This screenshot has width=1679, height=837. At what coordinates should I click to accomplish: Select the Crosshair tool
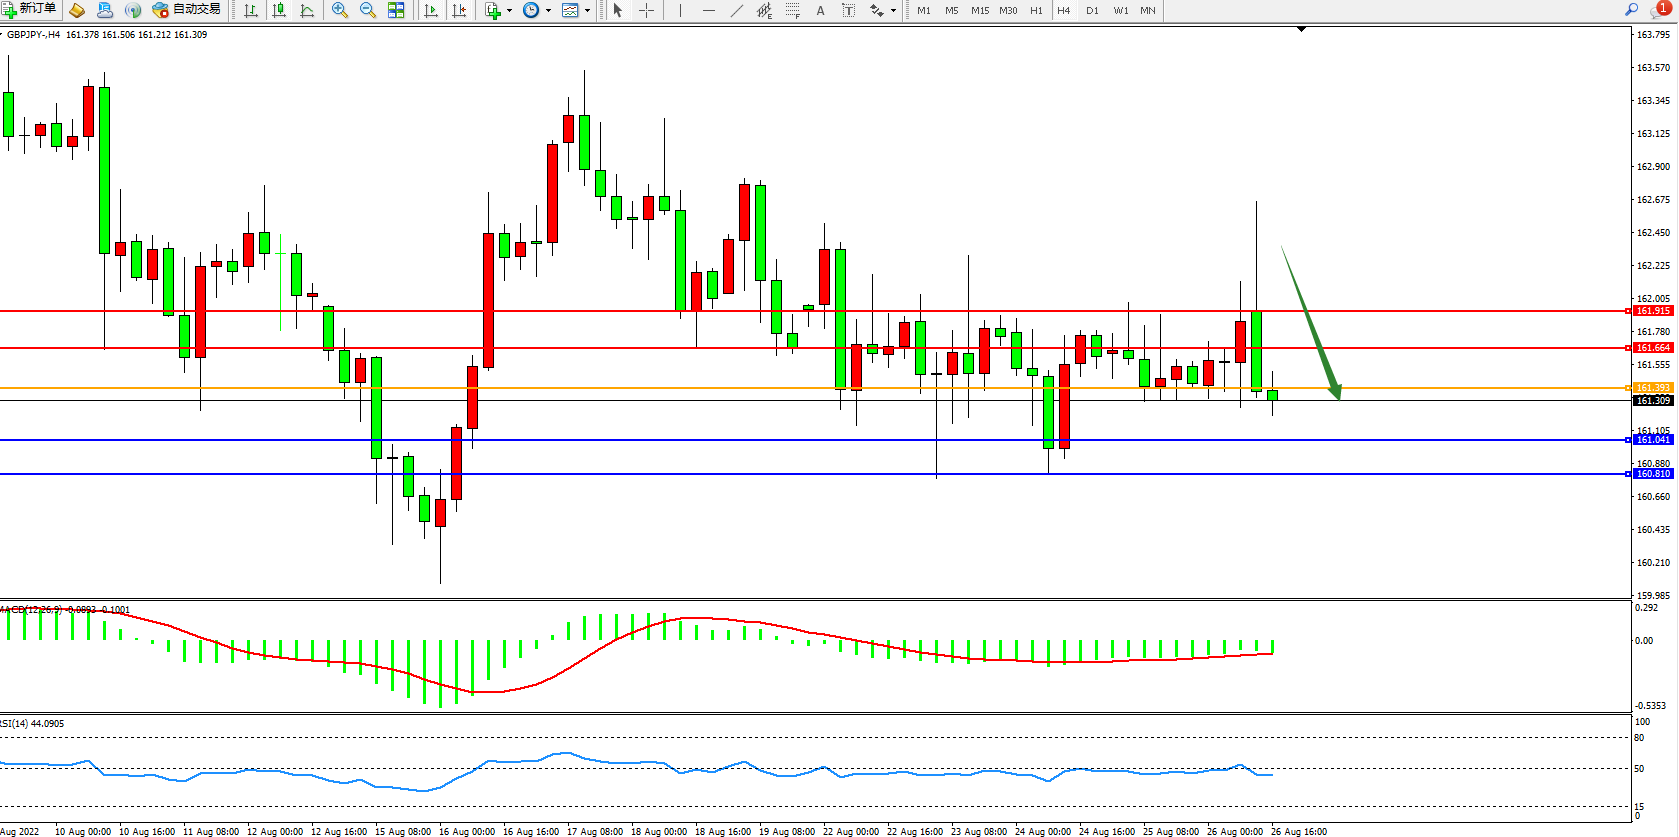click(646, 10)
